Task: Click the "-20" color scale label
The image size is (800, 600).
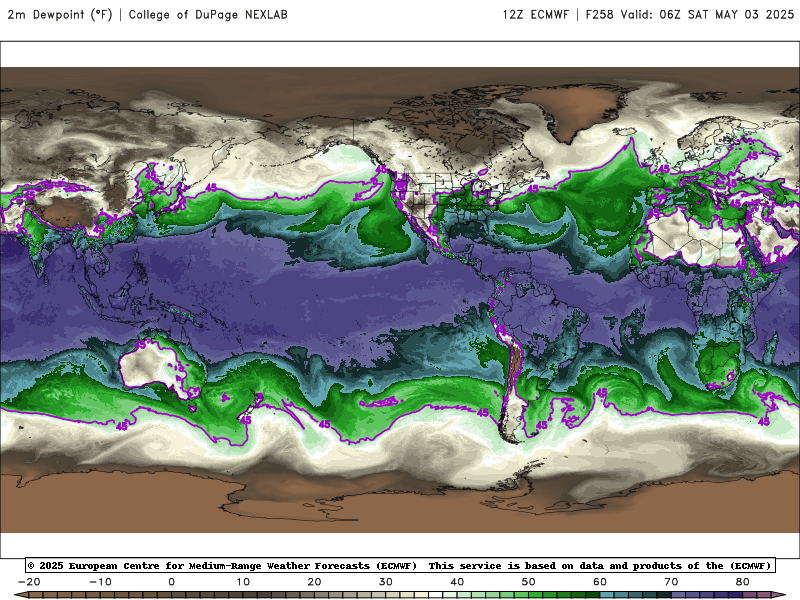Action: click(29, 582)
